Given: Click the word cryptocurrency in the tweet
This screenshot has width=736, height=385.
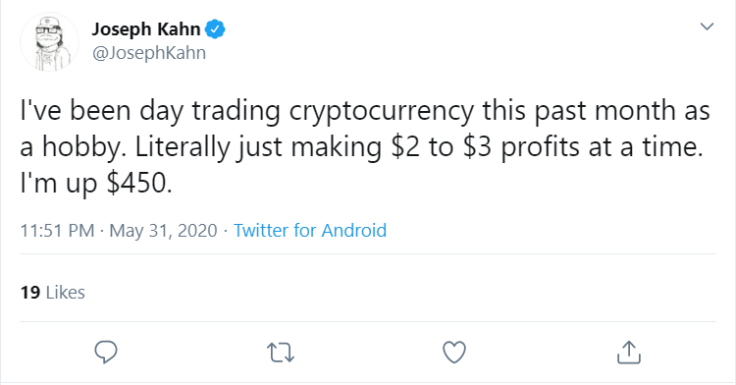Looking at the screenshot, I should [x=381, y=111].
